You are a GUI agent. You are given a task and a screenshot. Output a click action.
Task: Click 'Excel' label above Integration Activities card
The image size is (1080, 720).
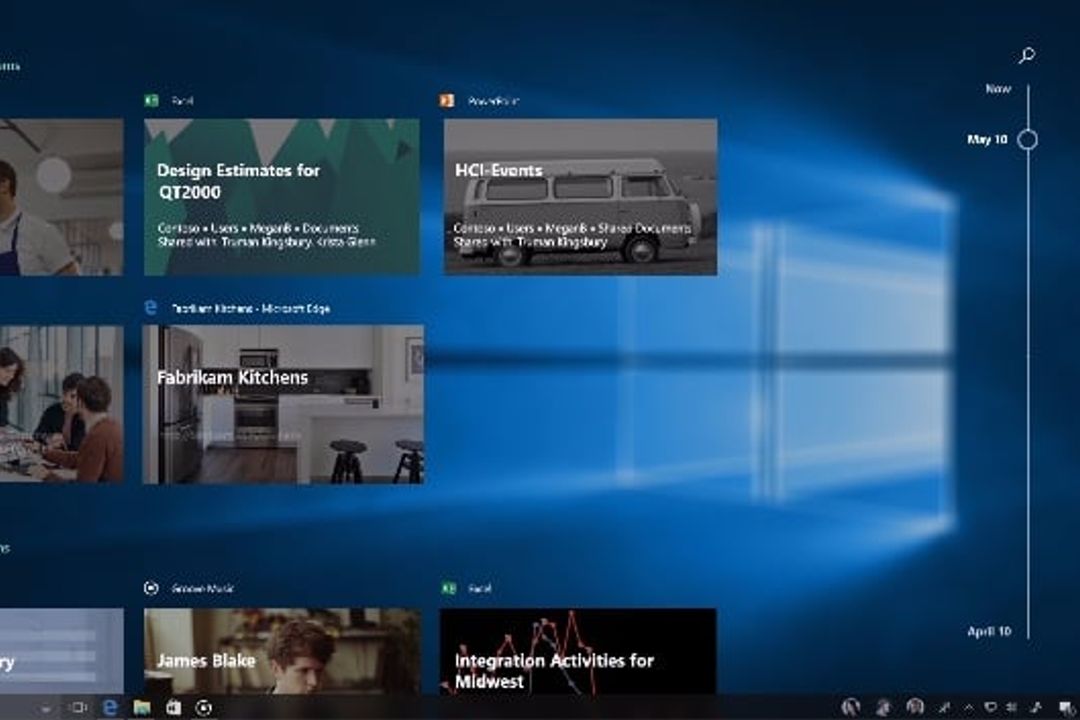tap(479, 588)
